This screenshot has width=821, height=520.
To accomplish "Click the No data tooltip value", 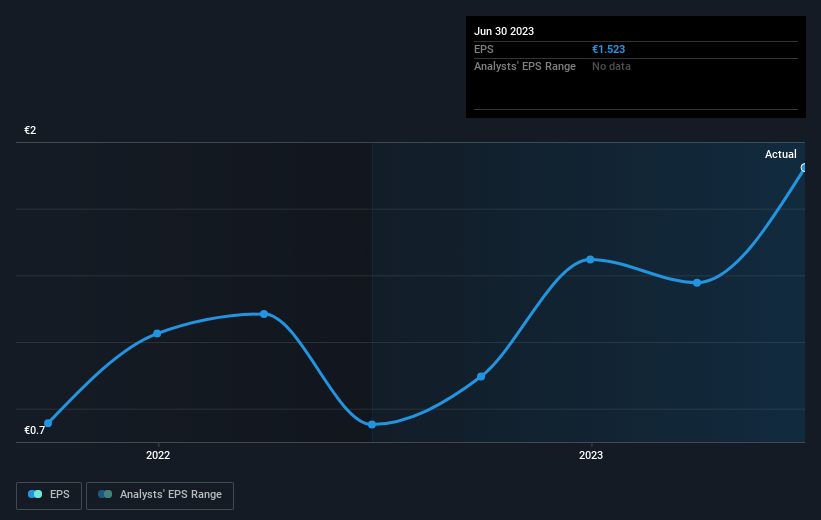I will point(611,67).
